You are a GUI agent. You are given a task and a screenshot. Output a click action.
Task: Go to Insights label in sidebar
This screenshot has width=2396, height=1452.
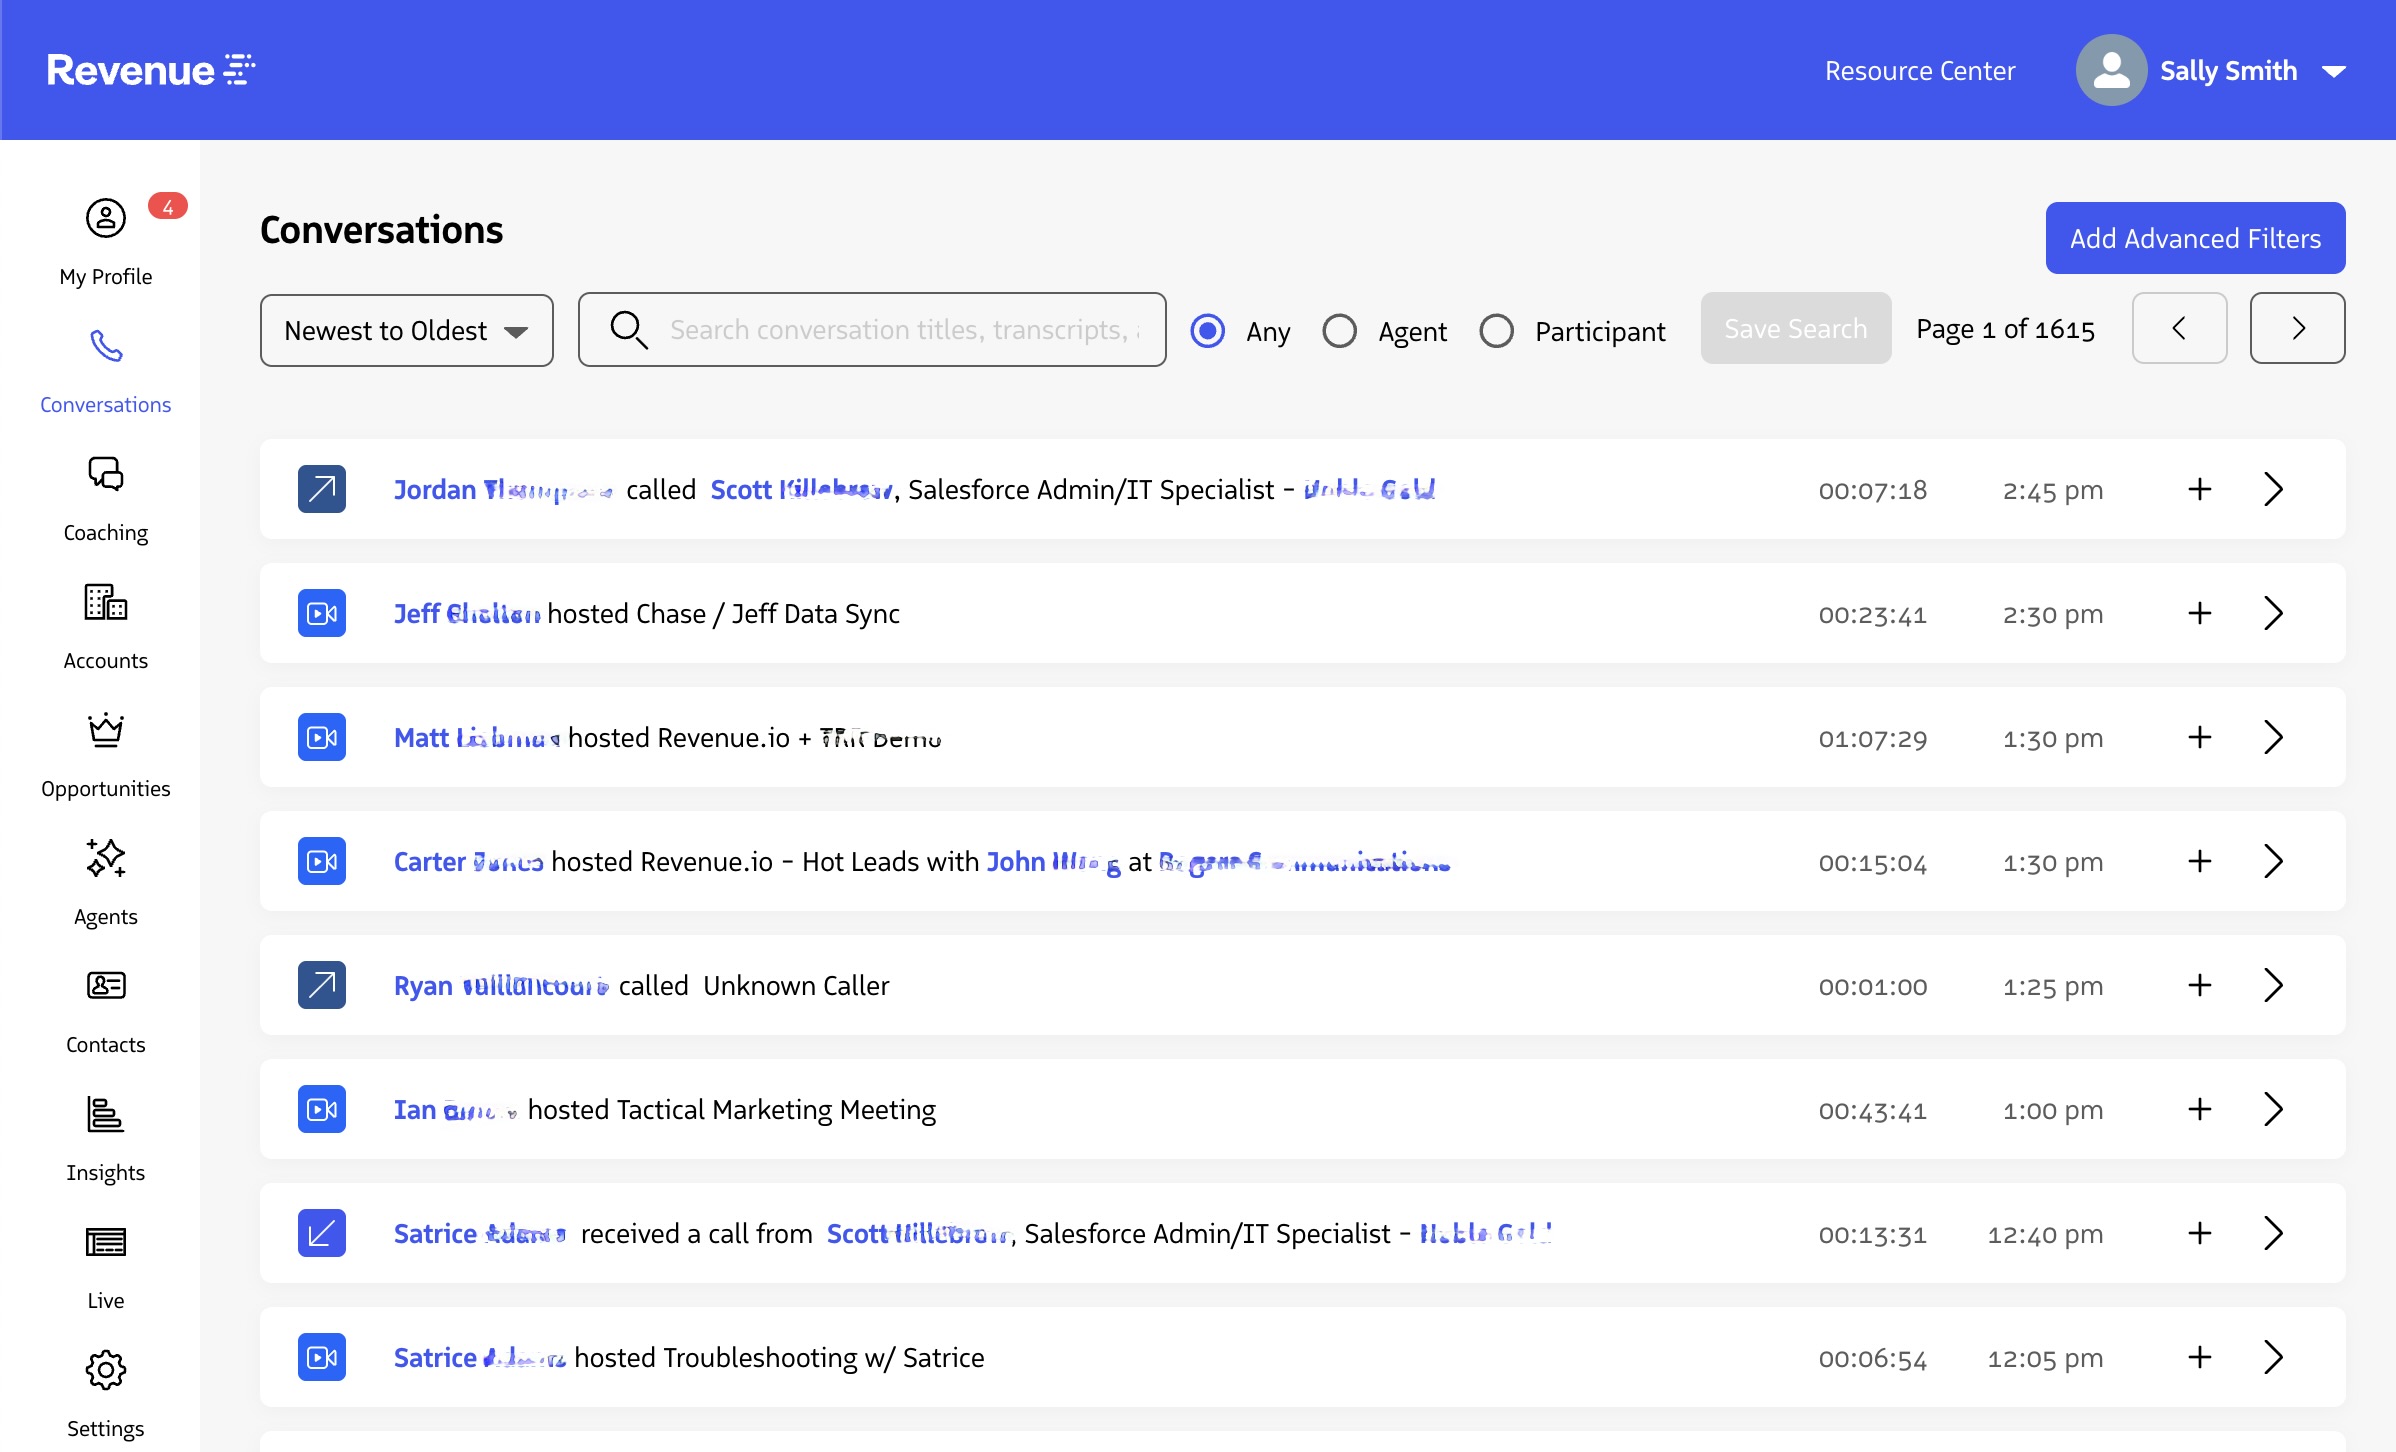(106, 1172)
